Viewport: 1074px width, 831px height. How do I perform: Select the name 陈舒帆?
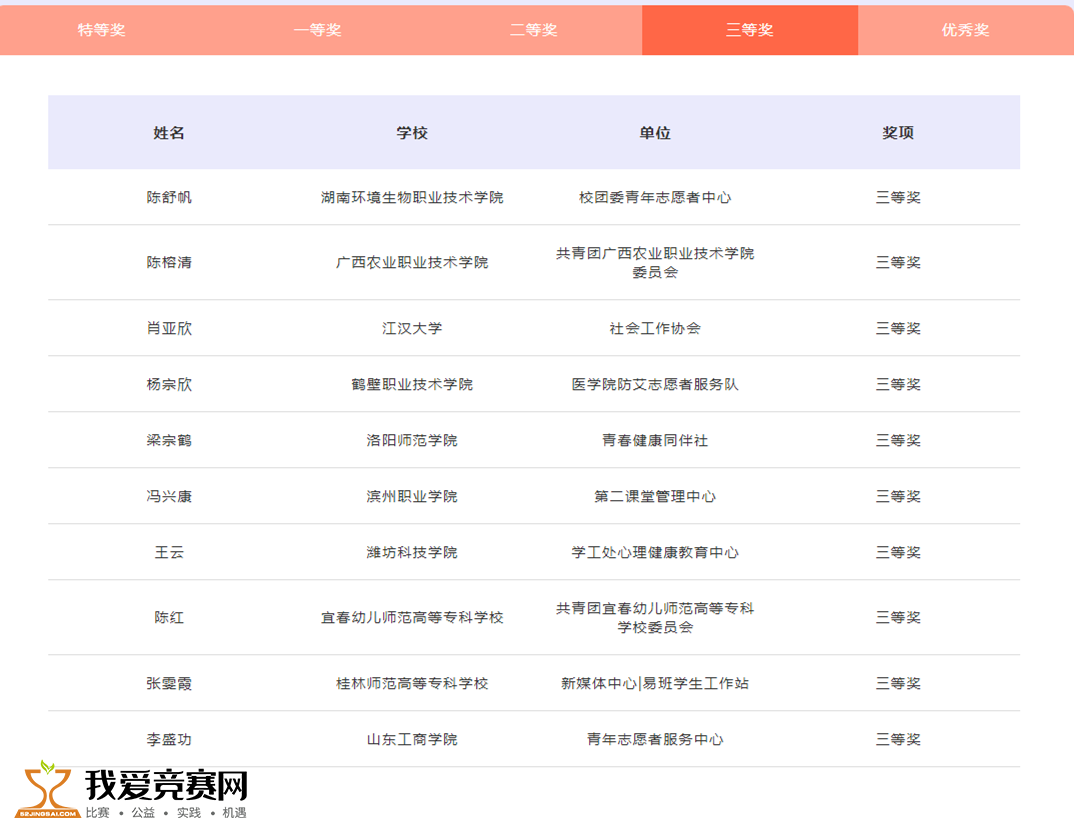click(x=169, y=197)
